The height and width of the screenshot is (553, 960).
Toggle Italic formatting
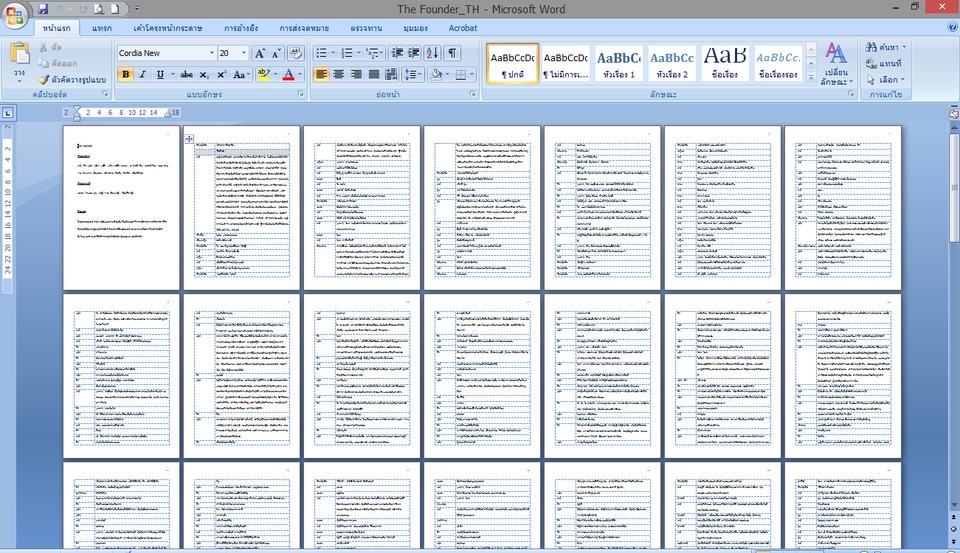point(142,75)
